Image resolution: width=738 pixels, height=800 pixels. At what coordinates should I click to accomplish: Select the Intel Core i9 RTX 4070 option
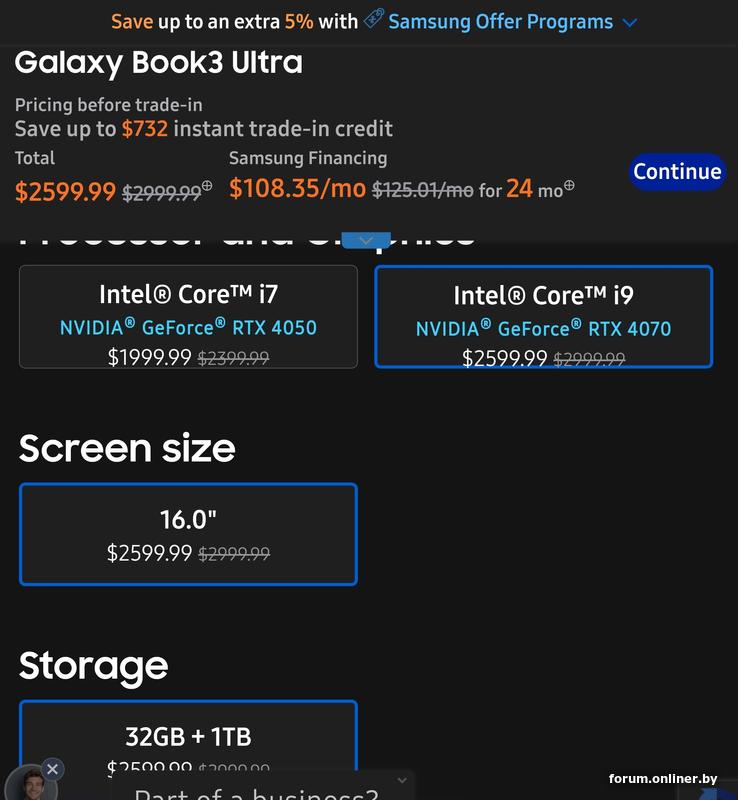coord(543,316)
